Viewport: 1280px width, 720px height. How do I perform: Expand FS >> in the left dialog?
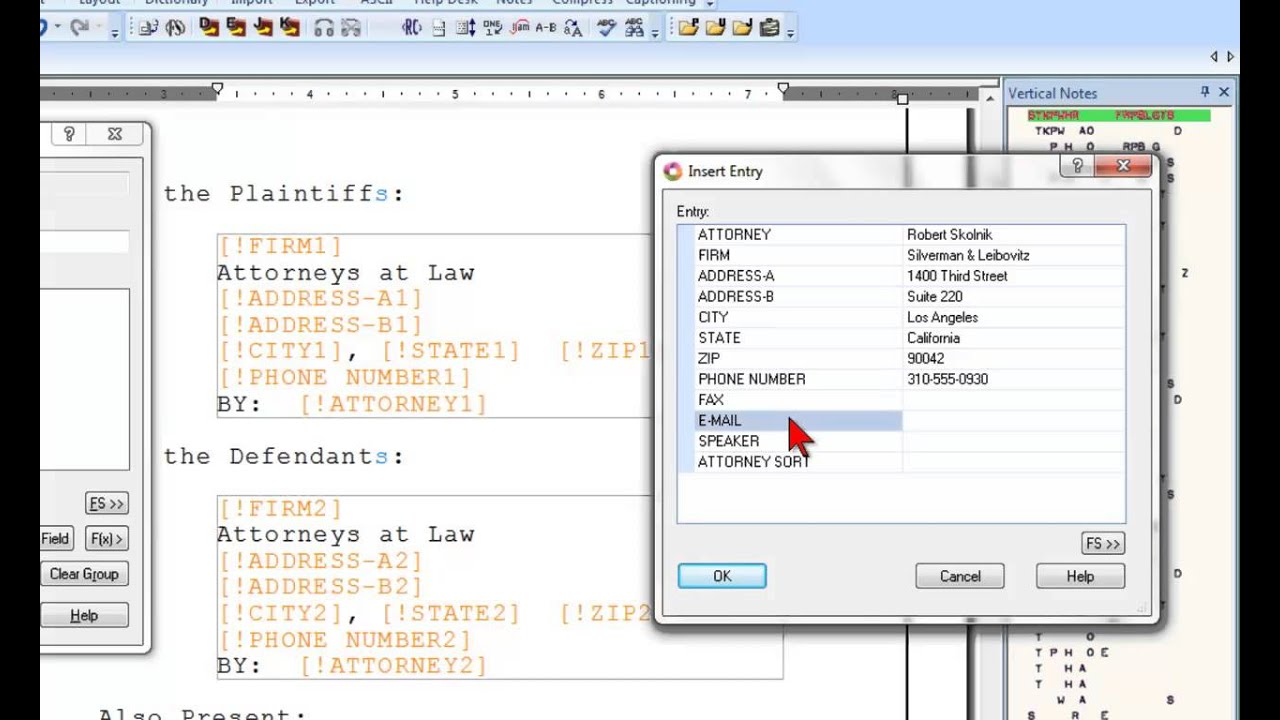coord(107,504)
